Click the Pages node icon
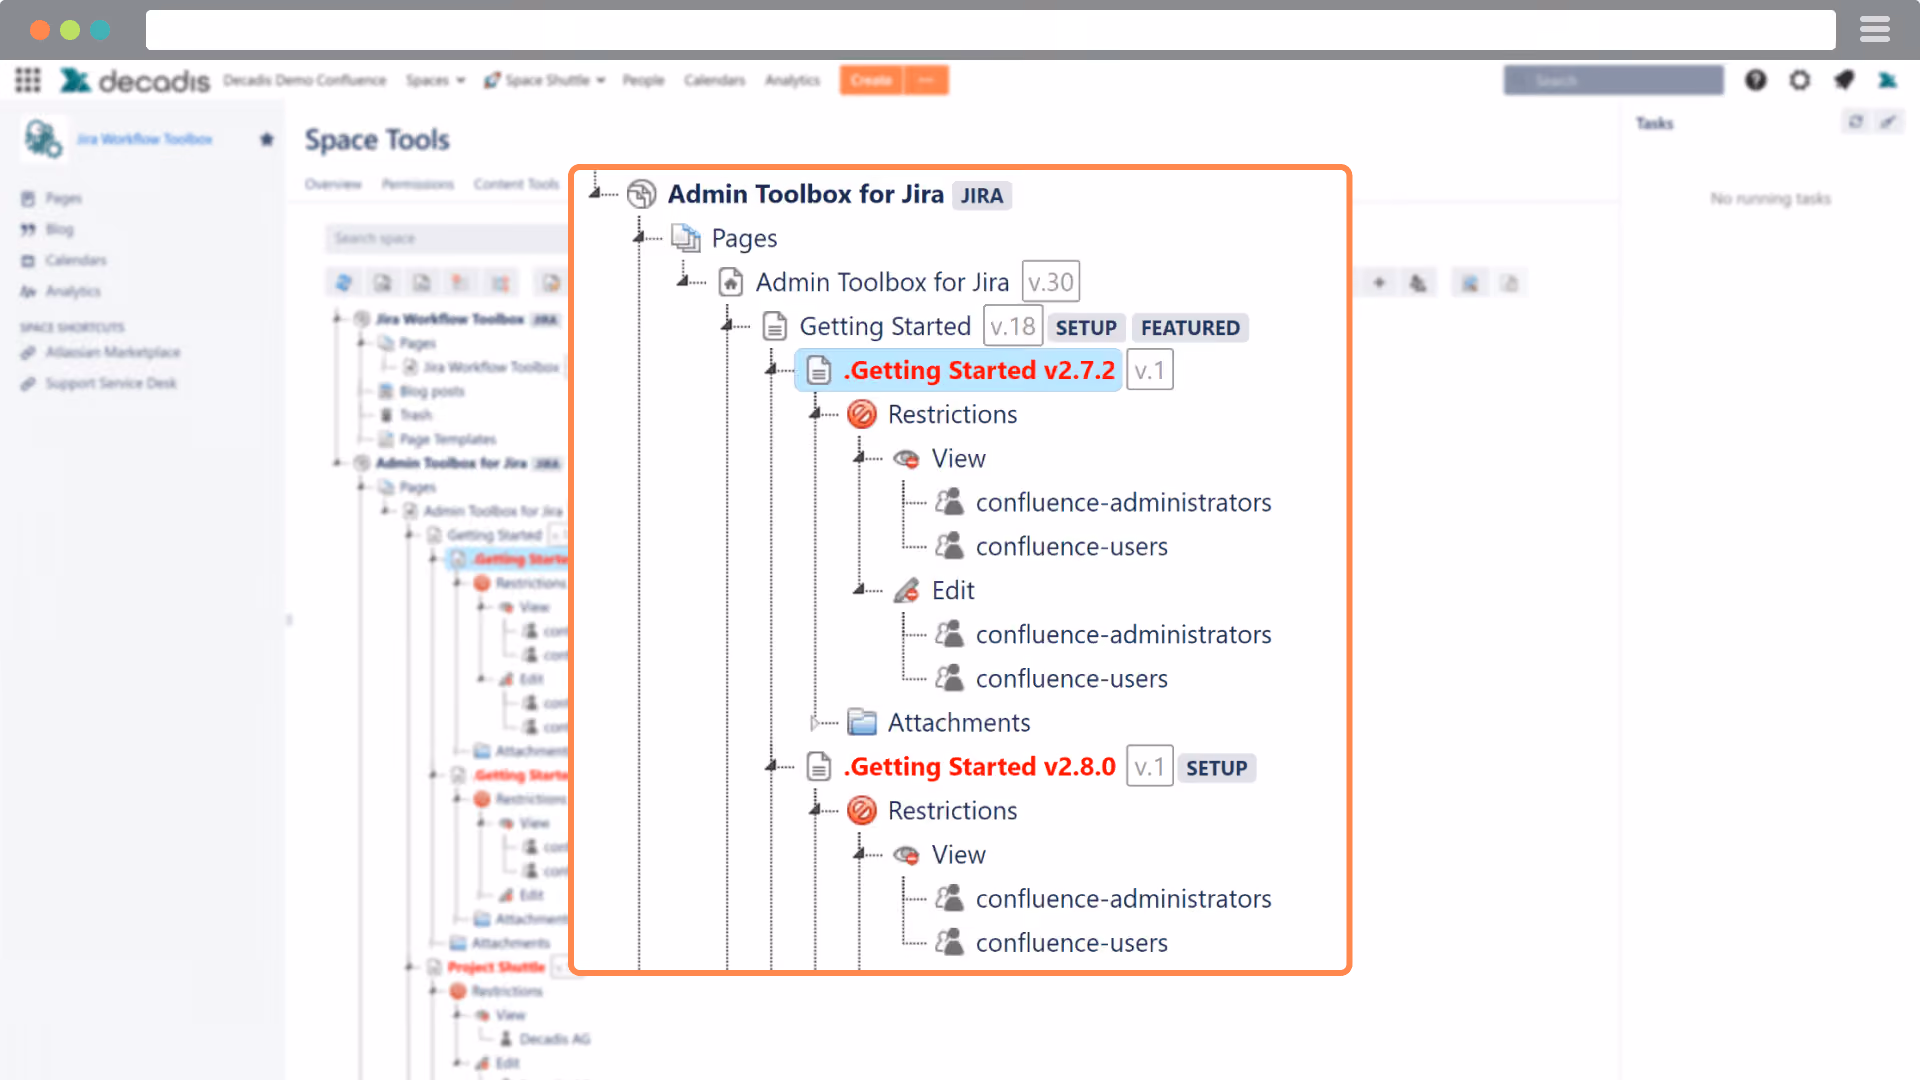The image size is (1920, 1080). [x=685, y=238]
